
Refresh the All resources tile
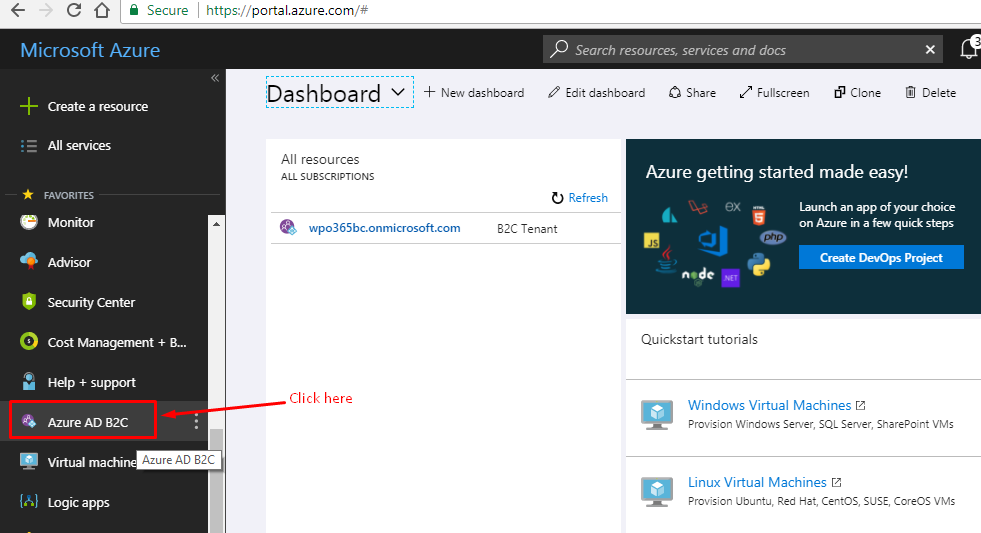(580, 198)
